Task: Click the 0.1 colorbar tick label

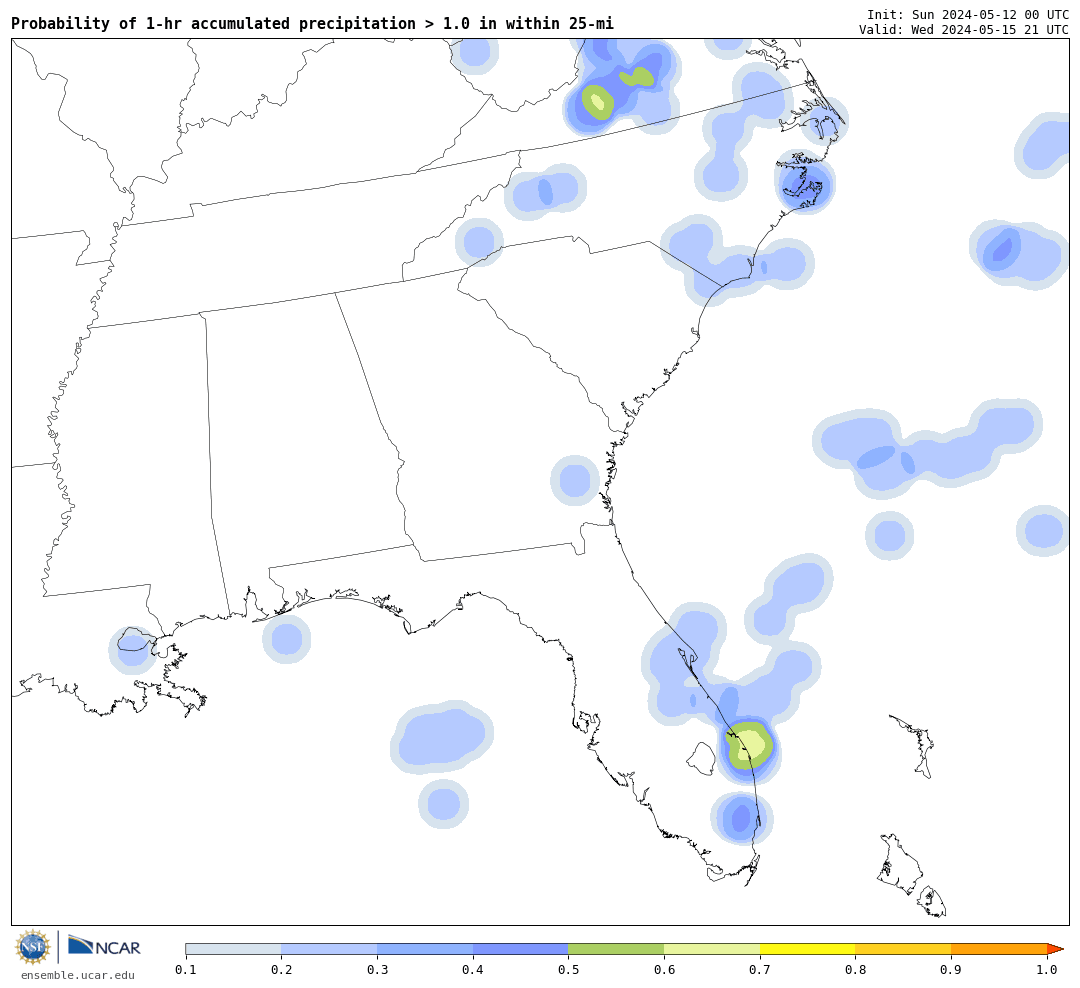Action: pyautogui.click(x=186, y=970)
